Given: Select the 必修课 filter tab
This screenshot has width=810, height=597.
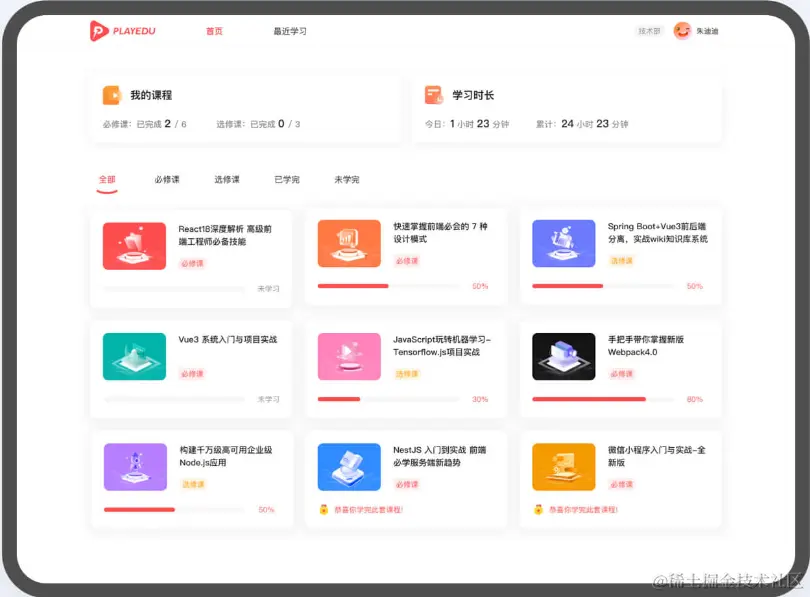Looking at the screenshot, I should (167, 180).
